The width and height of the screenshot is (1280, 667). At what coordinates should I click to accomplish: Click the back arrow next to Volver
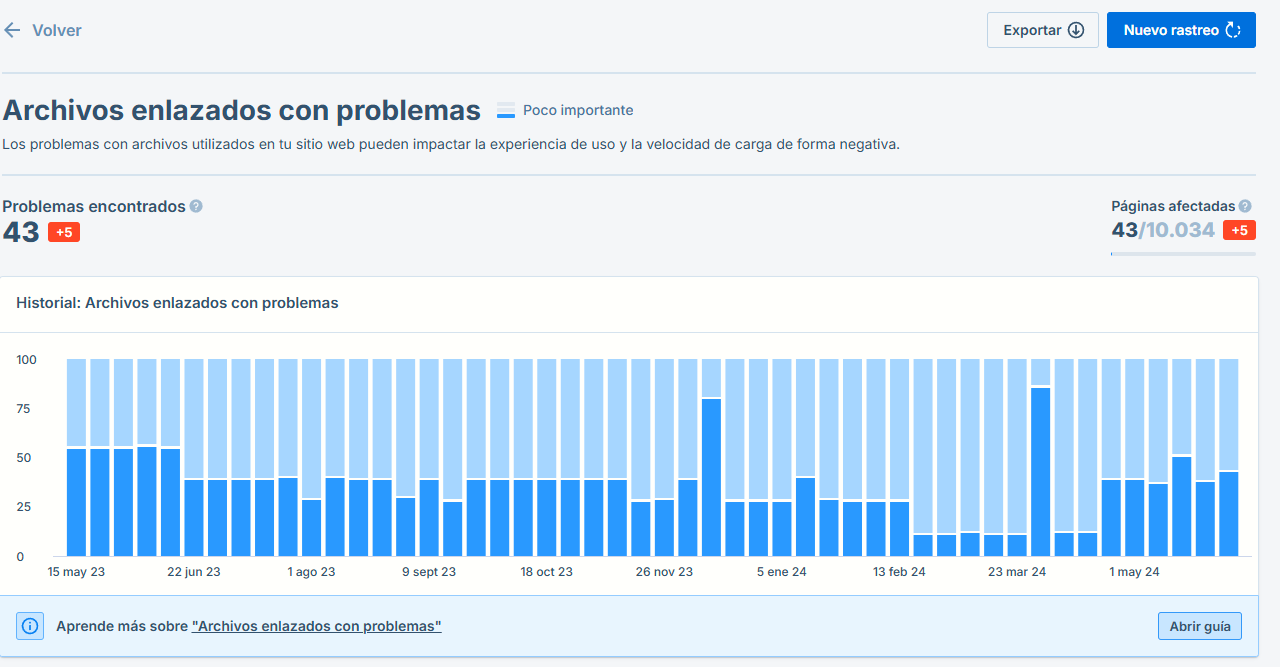click(x=12, y=30)
